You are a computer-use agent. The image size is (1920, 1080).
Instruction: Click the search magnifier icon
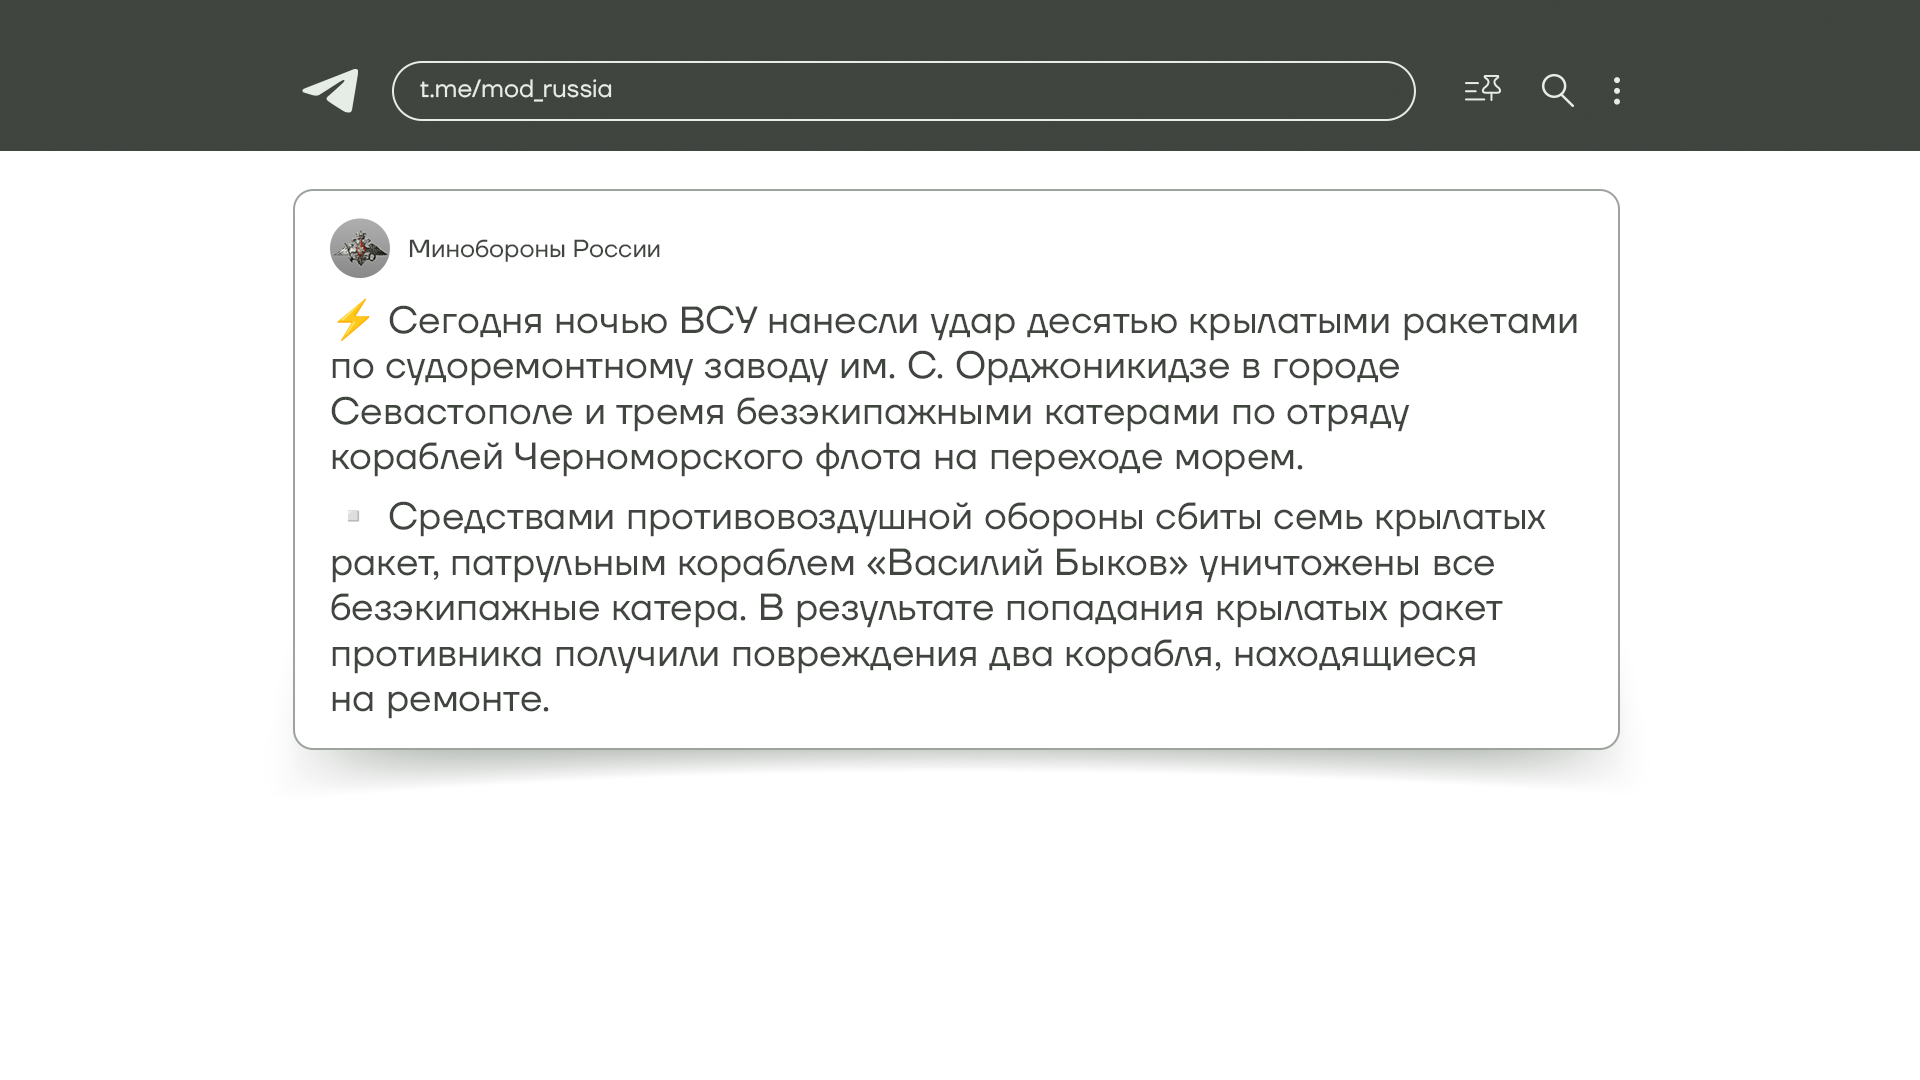[x=1557, y=91]
